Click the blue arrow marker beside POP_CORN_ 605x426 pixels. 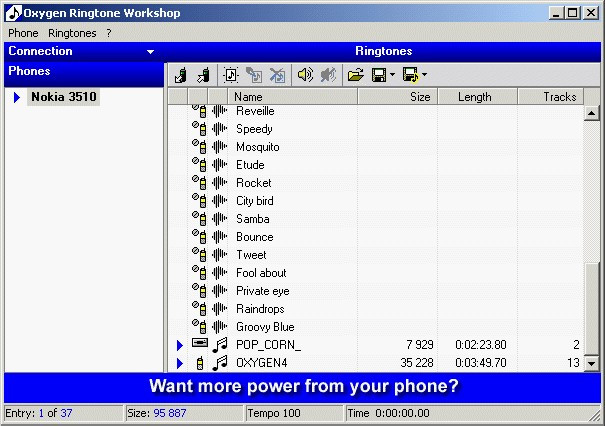pos(179,345)
